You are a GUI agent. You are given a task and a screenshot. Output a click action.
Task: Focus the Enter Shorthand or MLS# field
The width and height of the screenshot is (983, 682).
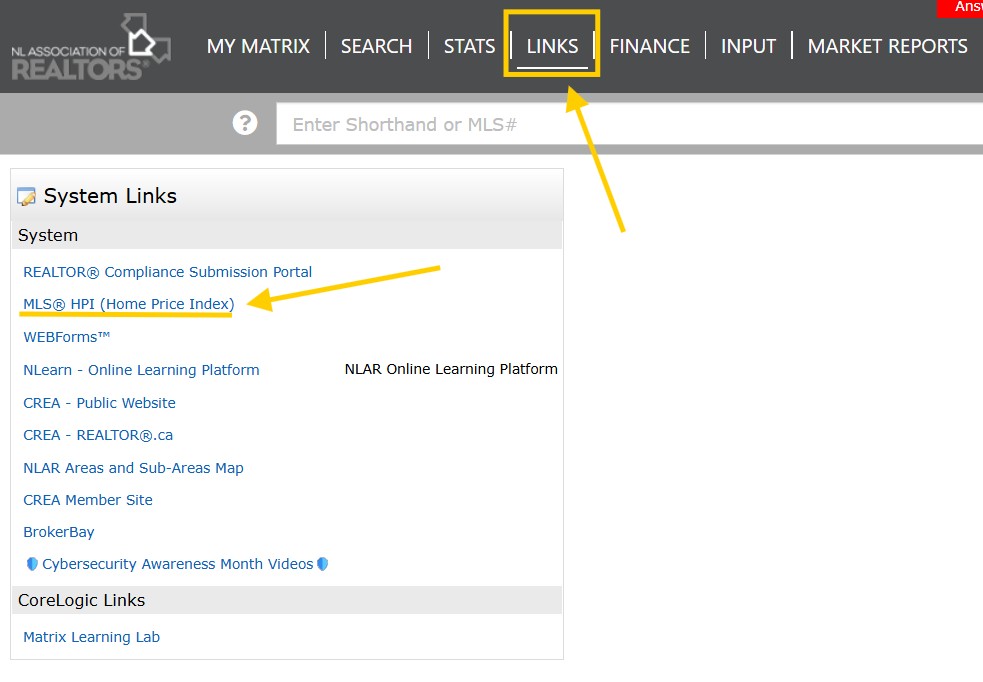click(629, 123)
